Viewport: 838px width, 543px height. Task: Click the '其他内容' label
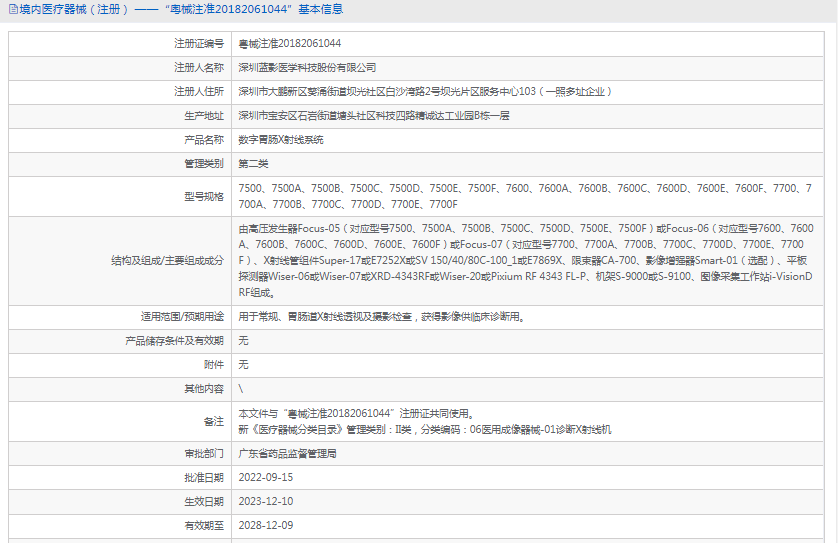(x=204, y=389)
